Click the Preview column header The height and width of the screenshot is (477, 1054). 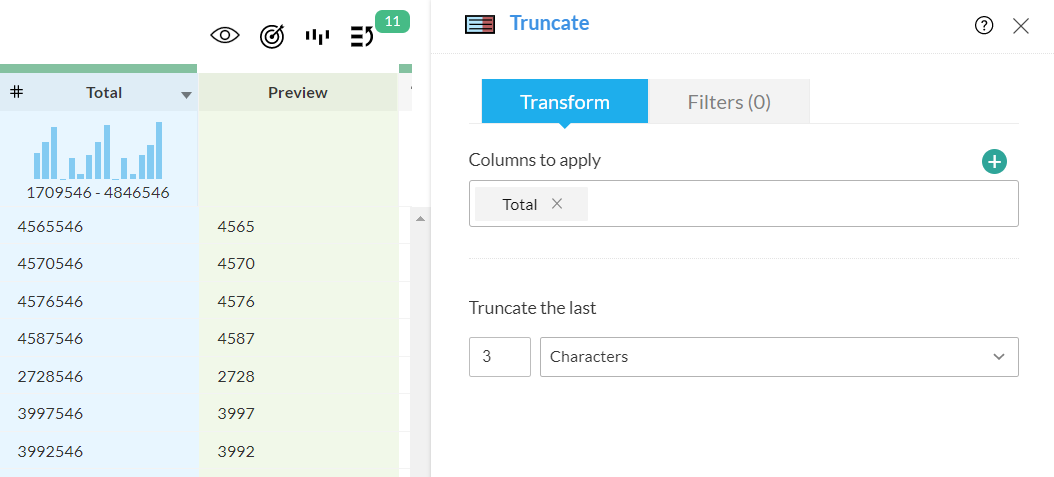(x=298, y=93)
